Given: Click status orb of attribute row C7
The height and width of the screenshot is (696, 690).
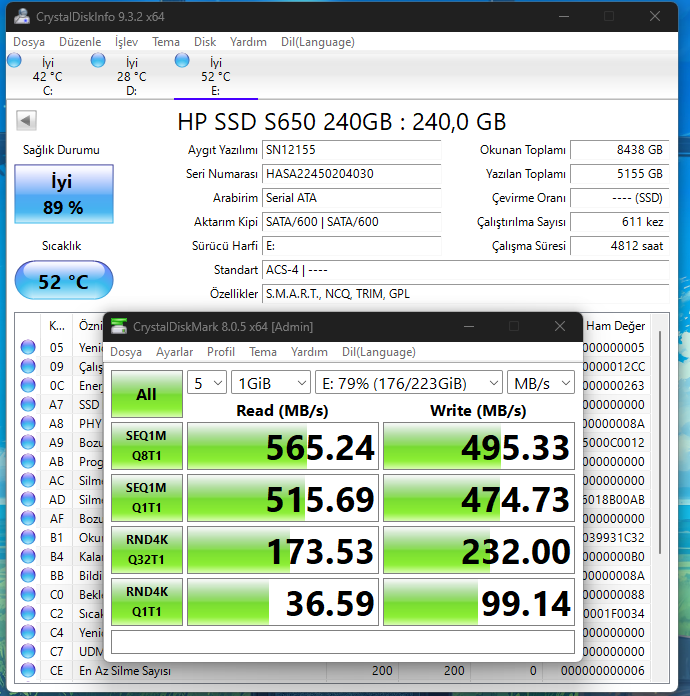Looking at the screenshot, I should point(28,652).
